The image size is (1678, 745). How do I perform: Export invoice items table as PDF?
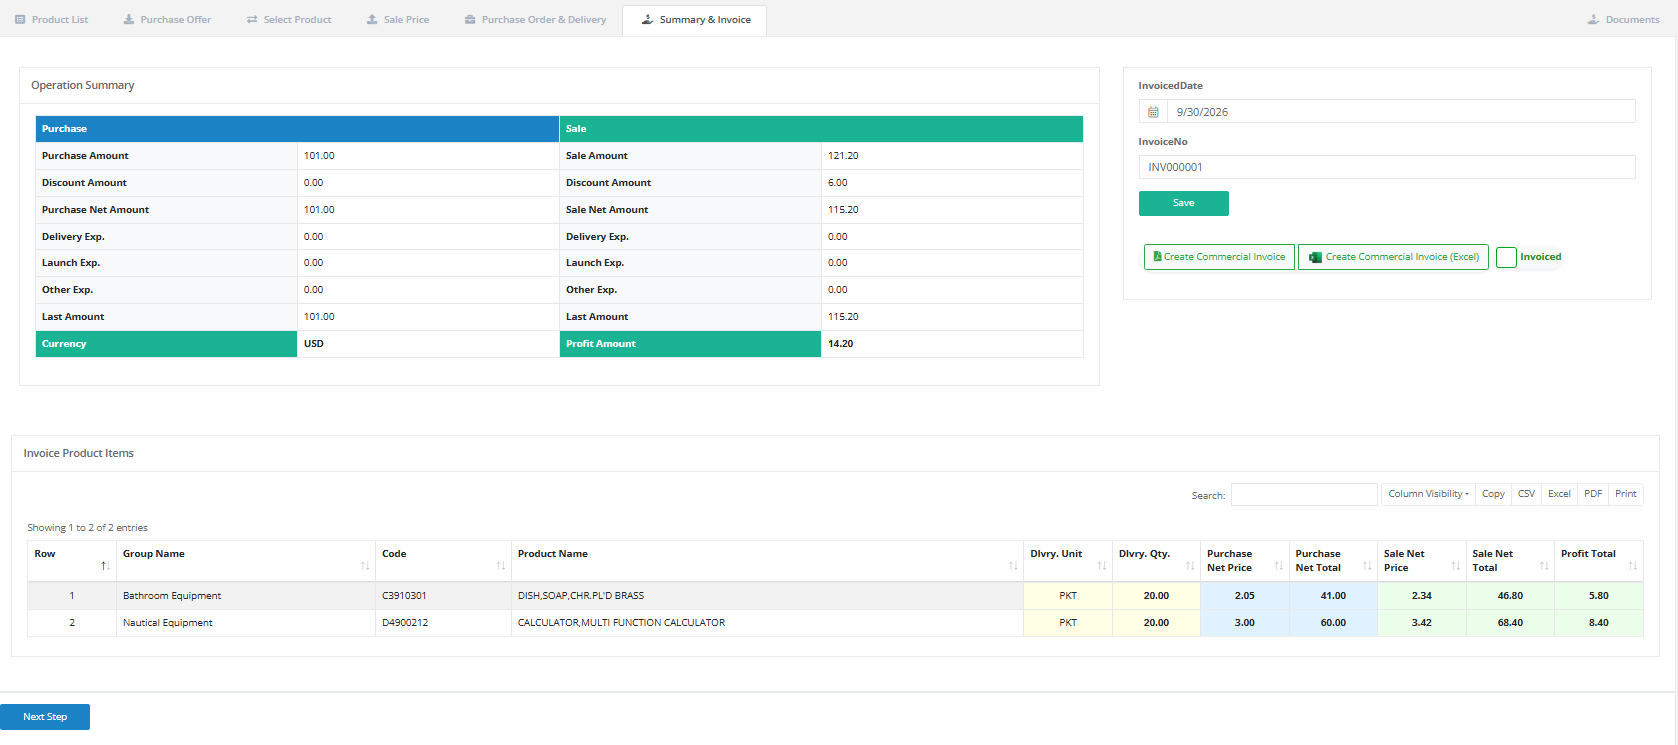pos(1593,494)
